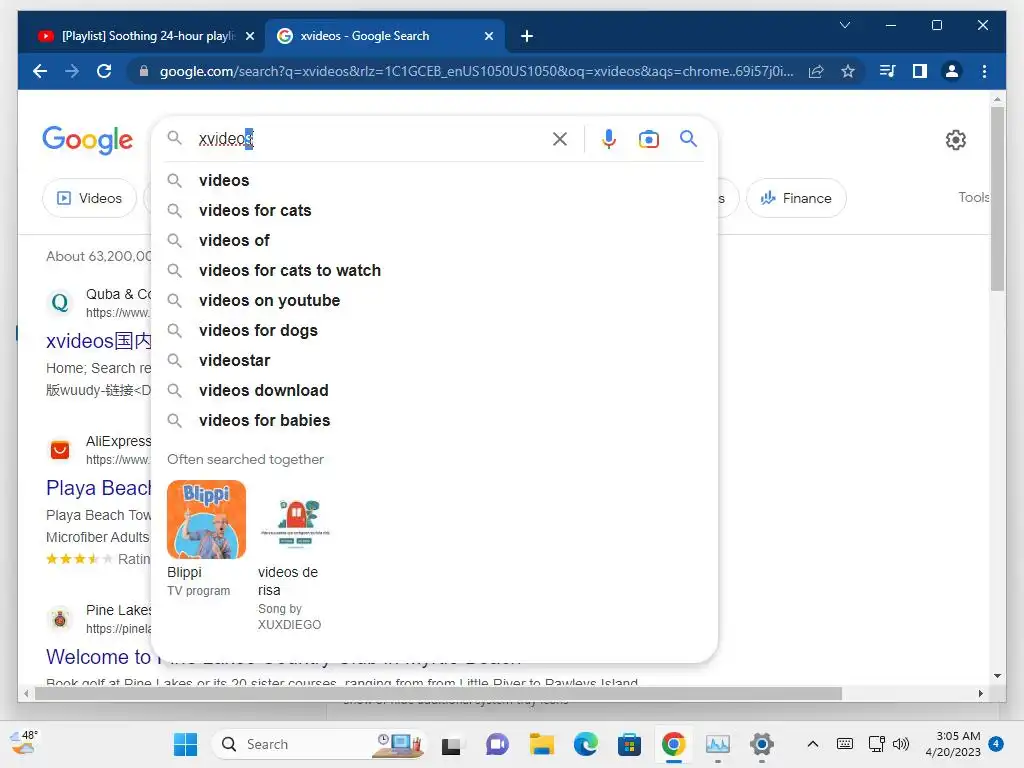View site security lock info
This screenshot has height=768, width=1024.
[144, 71]
